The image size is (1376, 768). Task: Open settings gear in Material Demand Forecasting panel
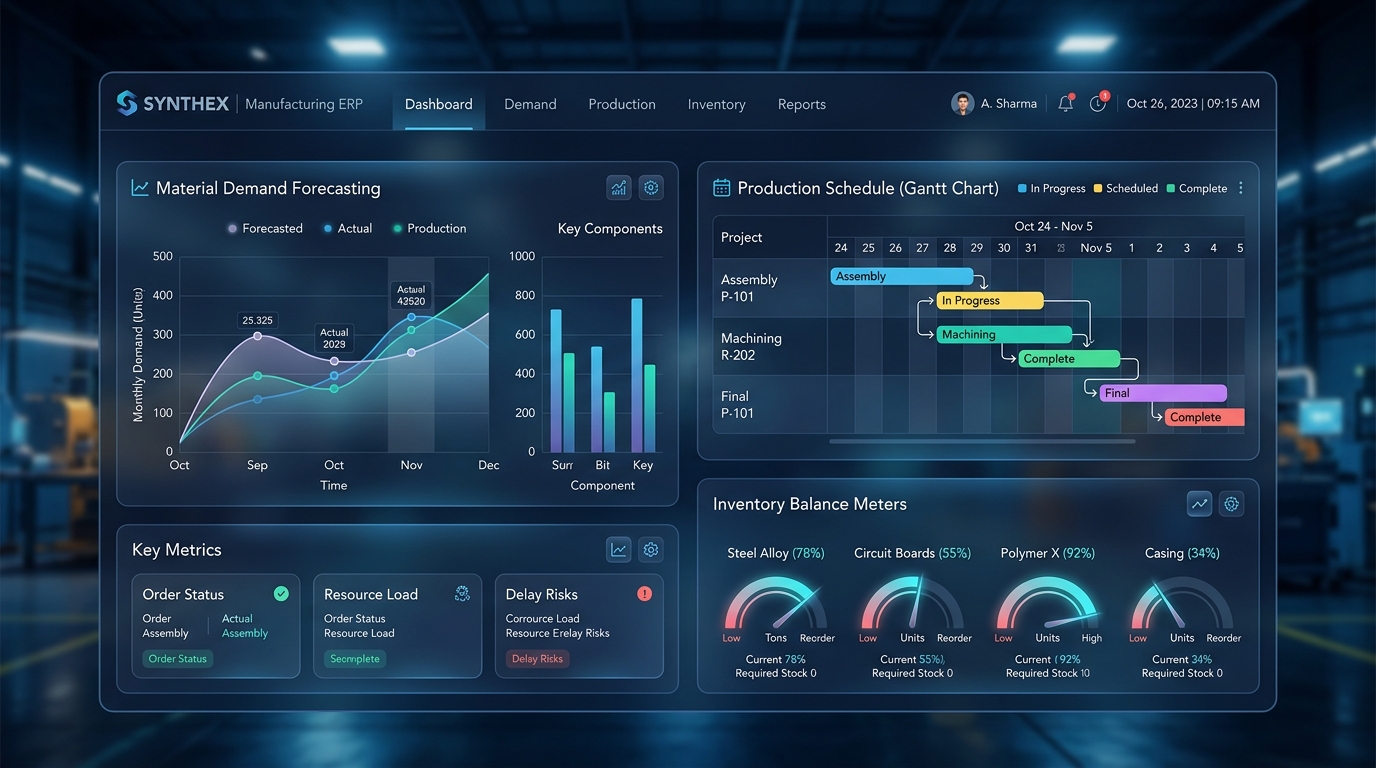point(651,187)
